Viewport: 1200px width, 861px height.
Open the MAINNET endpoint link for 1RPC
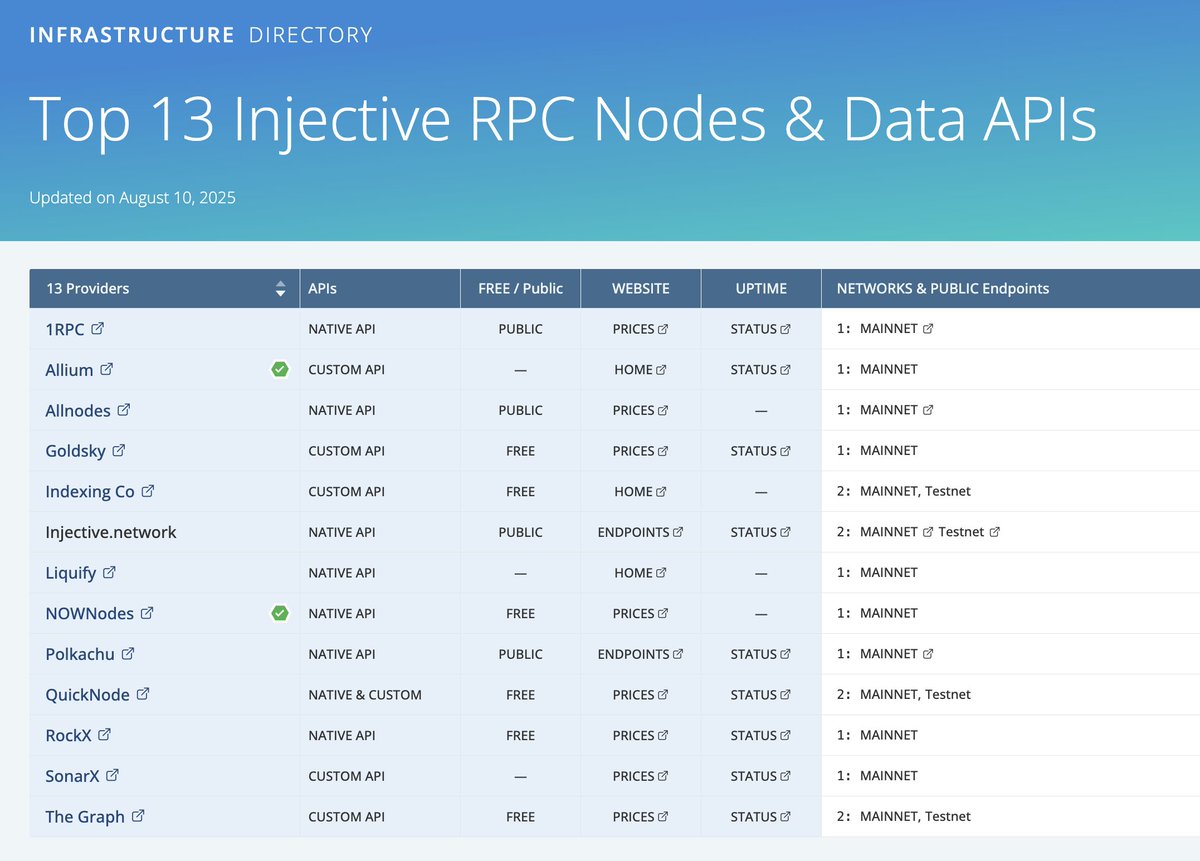[896, 329]
